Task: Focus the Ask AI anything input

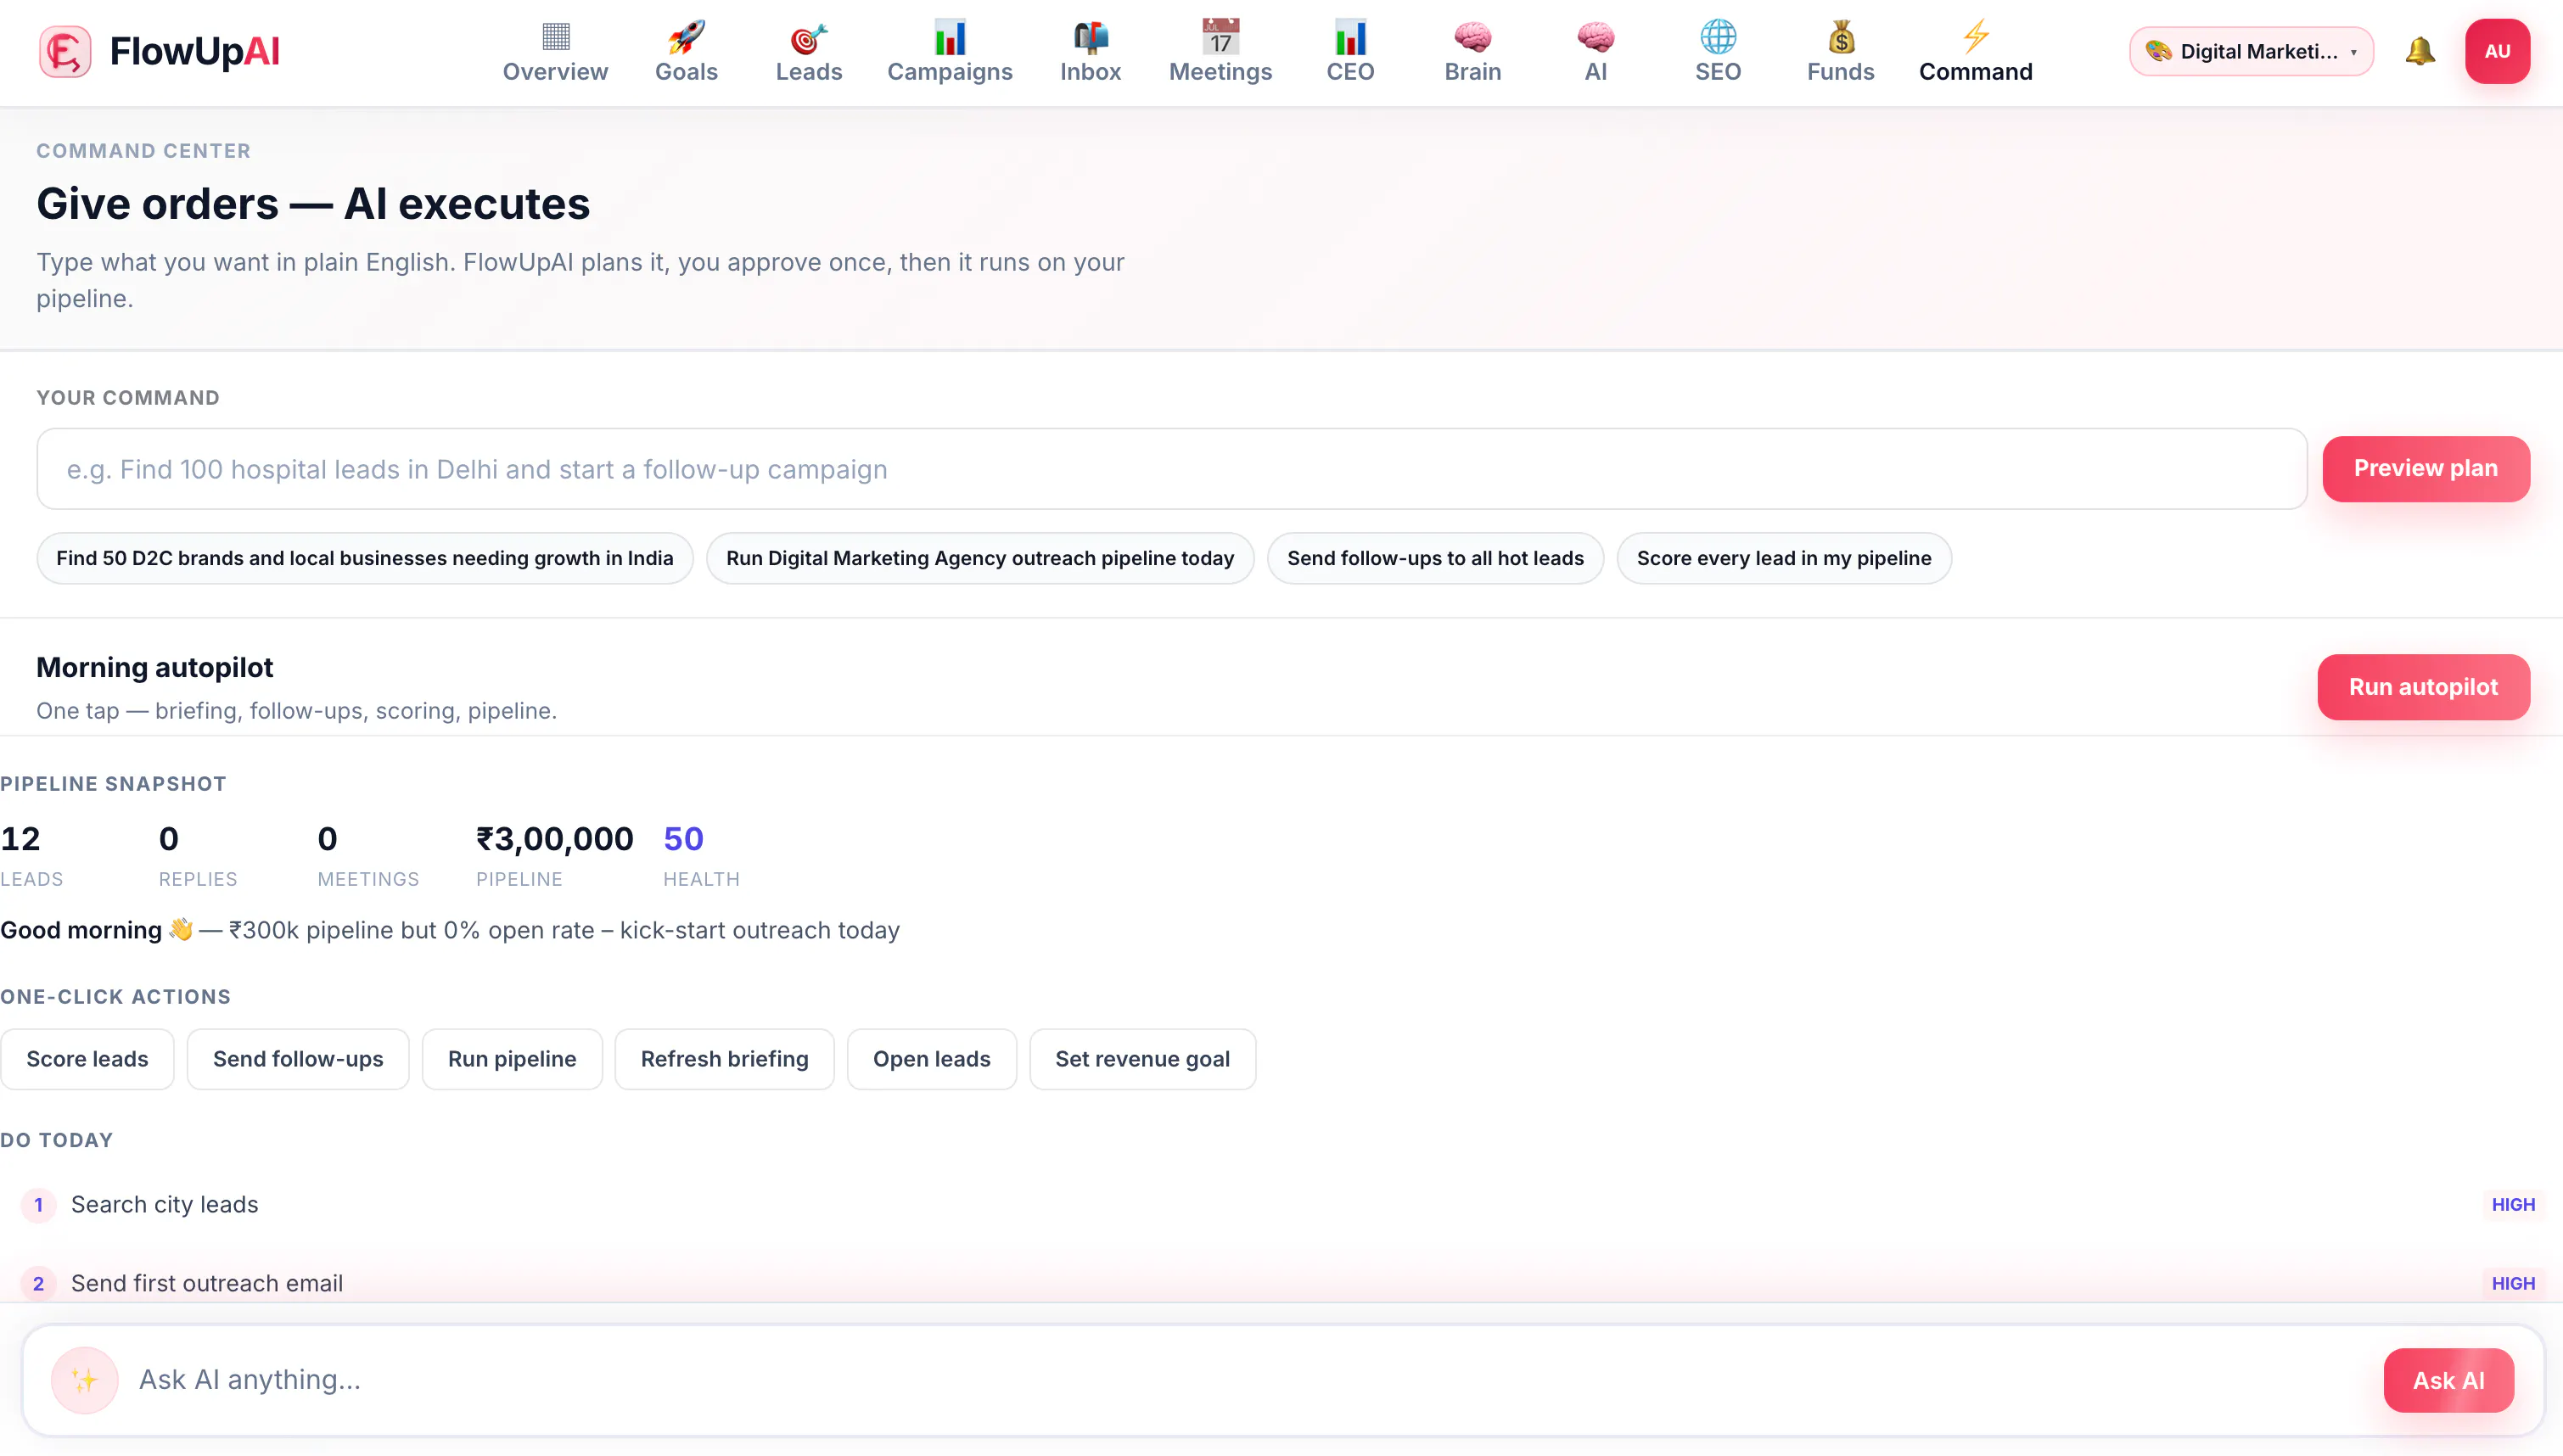Action: pyautogui.click(x=1250, y=1380)
